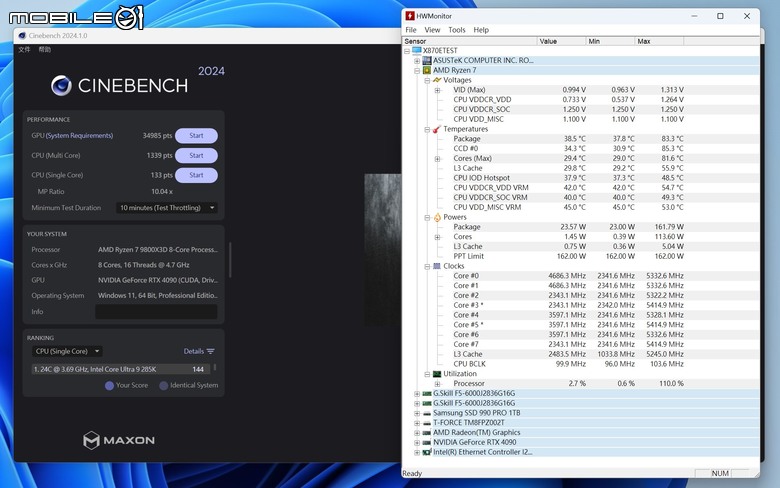Screen dimensions: 780x488
Task: Click the Utilization icon
Action: [x=437, y=374]
